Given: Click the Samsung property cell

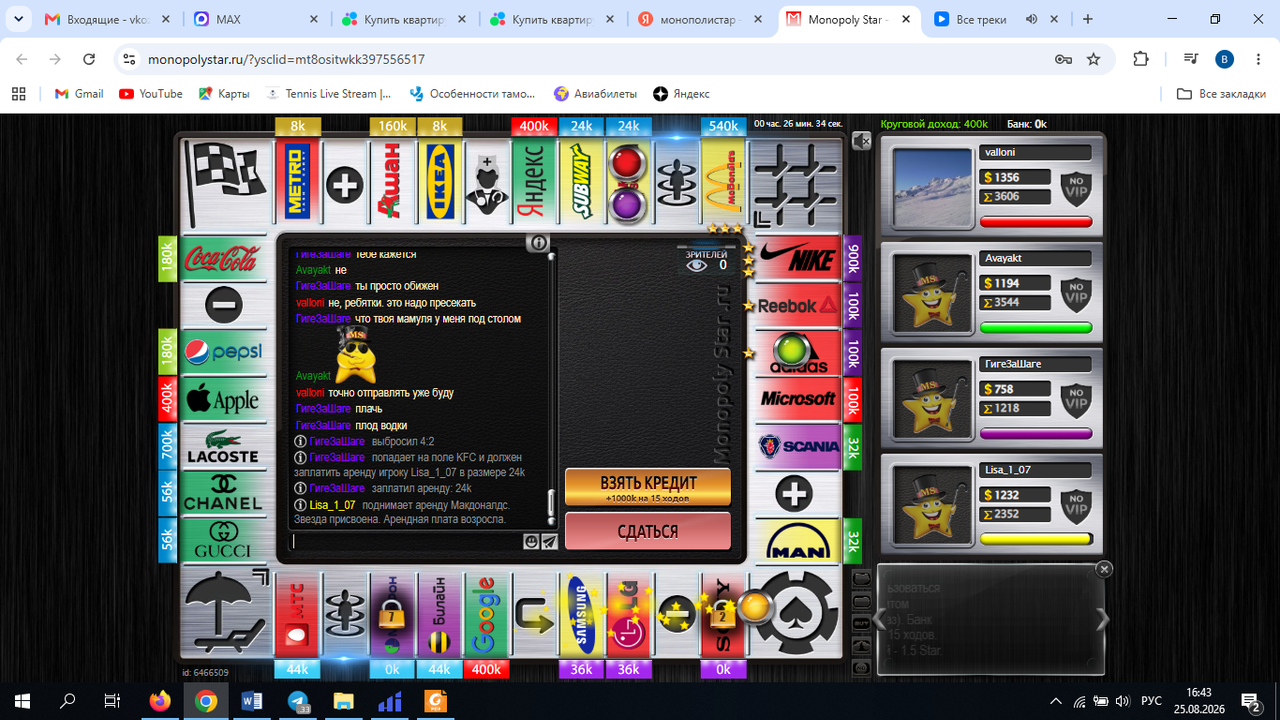Looking at the screenshot, I should pos(581,614).
